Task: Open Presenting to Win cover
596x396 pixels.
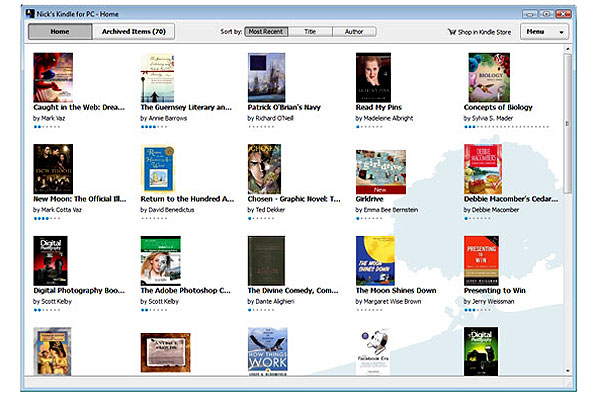Action: (481, 261)
